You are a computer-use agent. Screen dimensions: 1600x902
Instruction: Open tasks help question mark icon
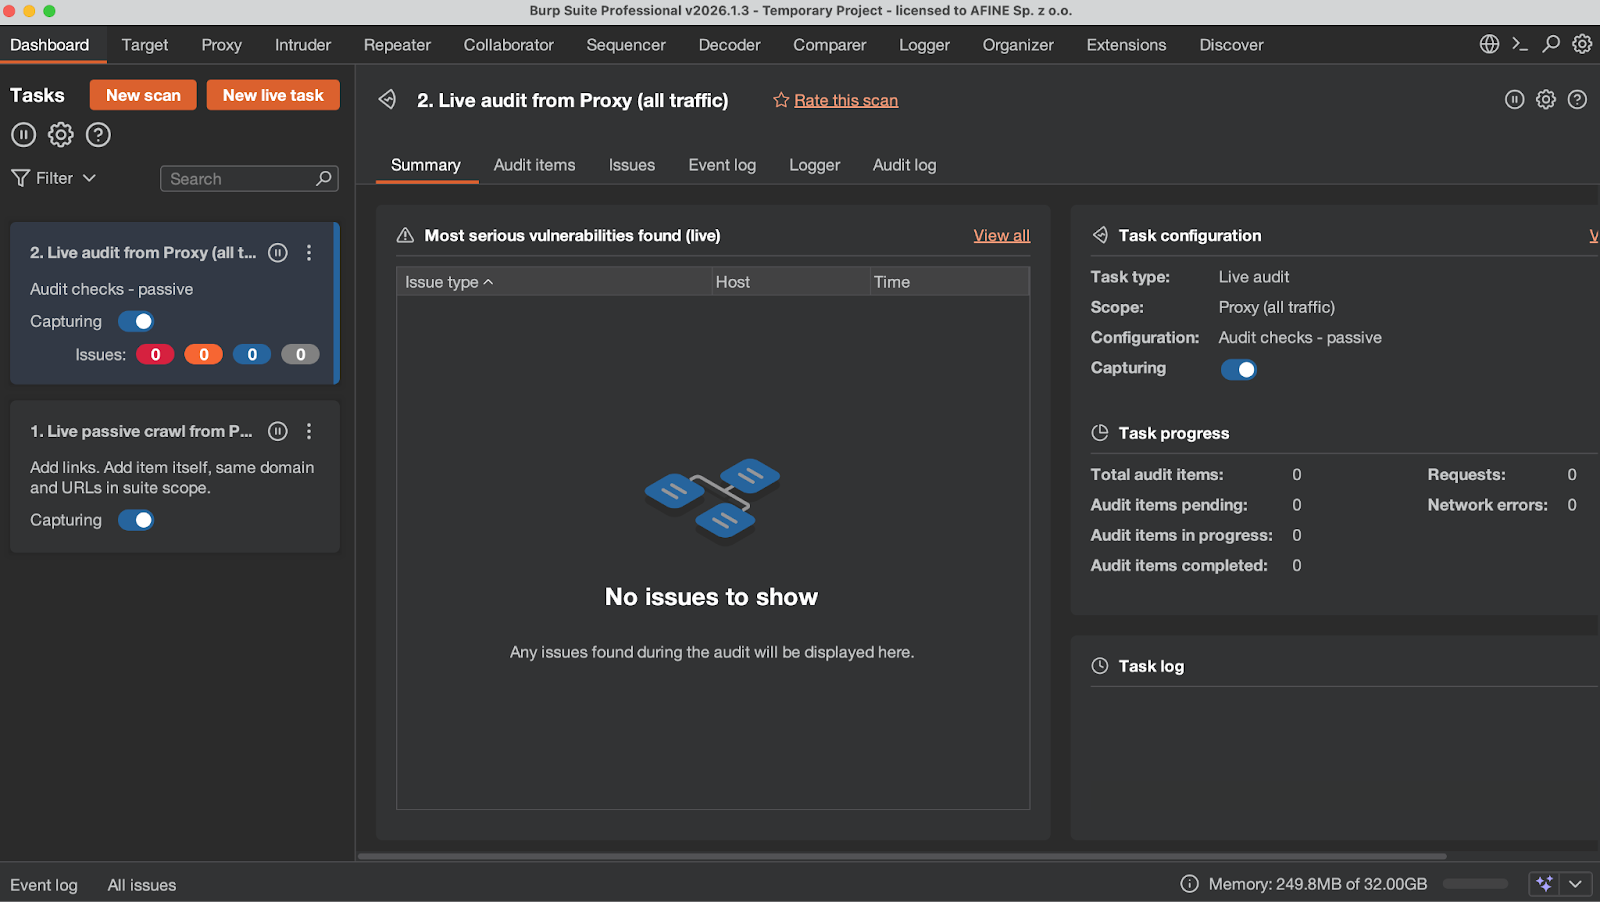(98, 134)
